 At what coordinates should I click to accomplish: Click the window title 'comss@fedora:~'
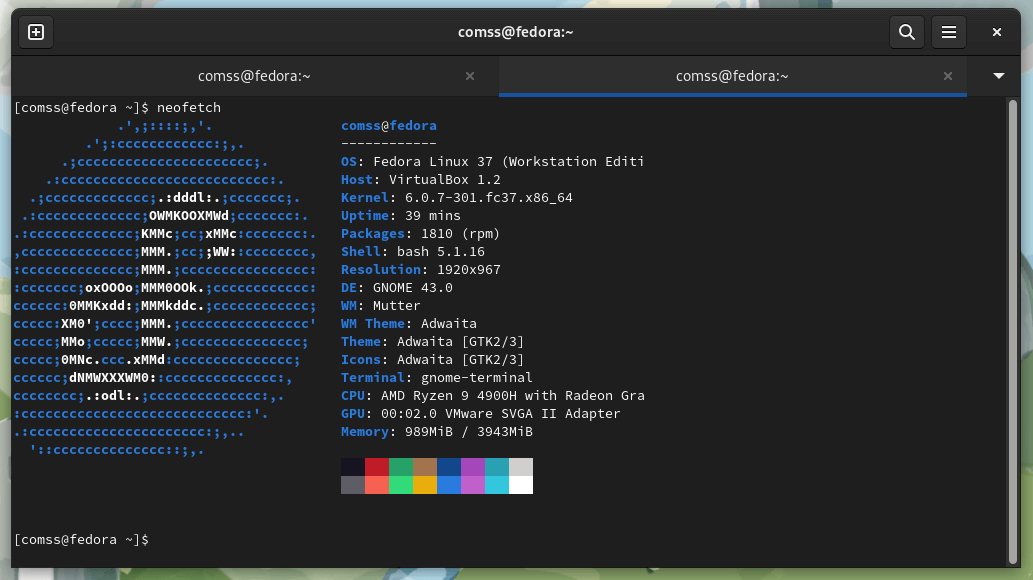point(515,32)
